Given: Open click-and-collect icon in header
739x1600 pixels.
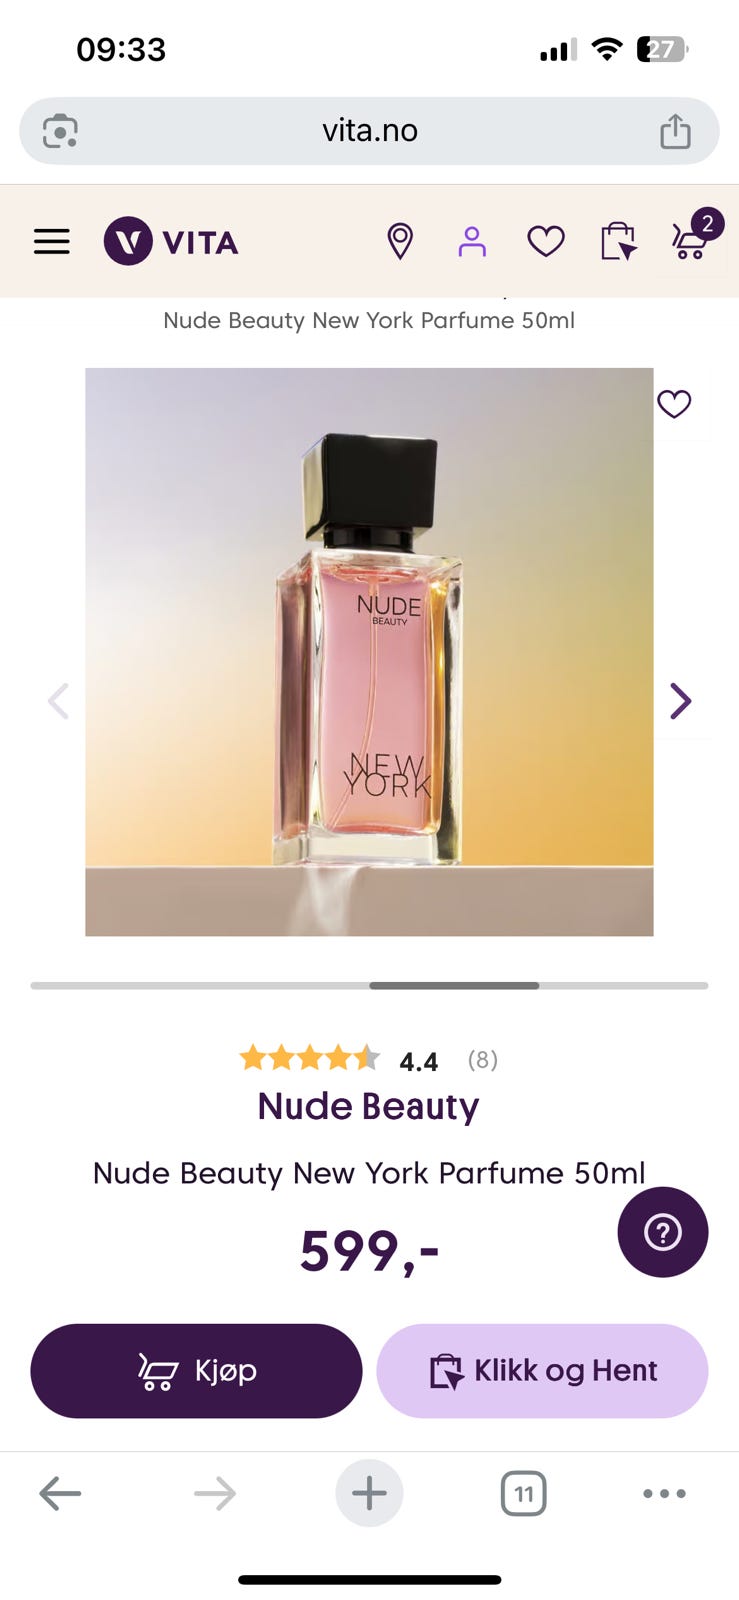Looking at the screenshot, I should coord(618,241).
